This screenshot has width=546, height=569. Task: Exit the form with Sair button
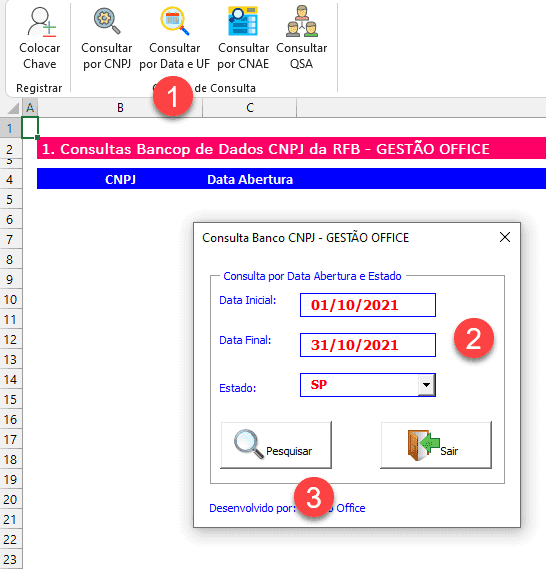pos(436,445)
